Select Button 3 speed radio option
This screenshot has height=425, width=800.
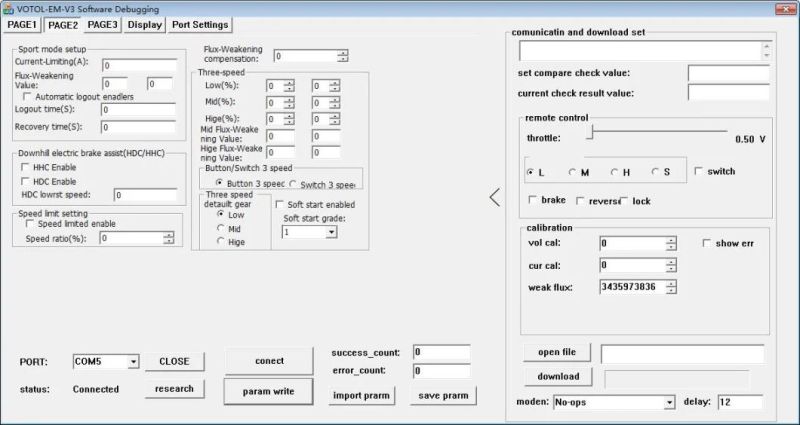tap(219, 182)
